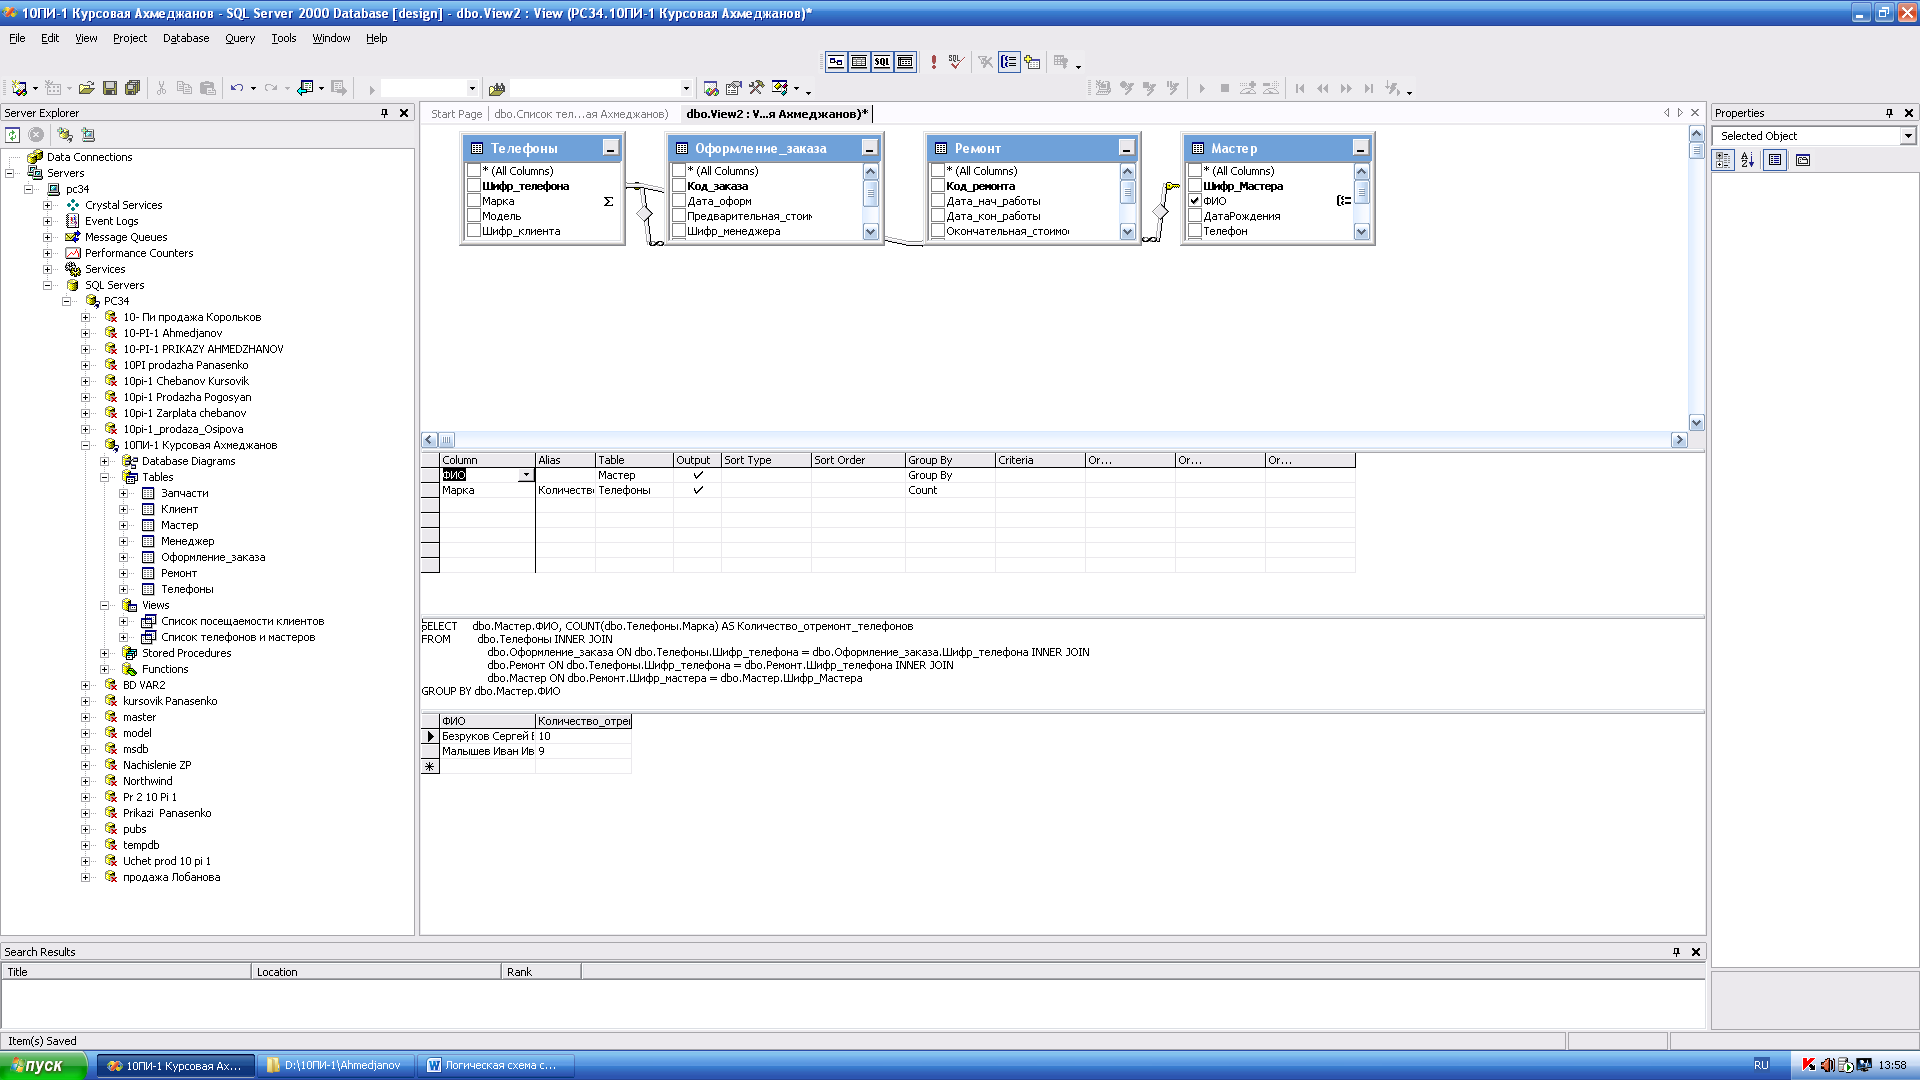This screenshot has width=1920, height=1080.
Task: Switch to the Start Page tab
Action: click(x=456, y=114)
